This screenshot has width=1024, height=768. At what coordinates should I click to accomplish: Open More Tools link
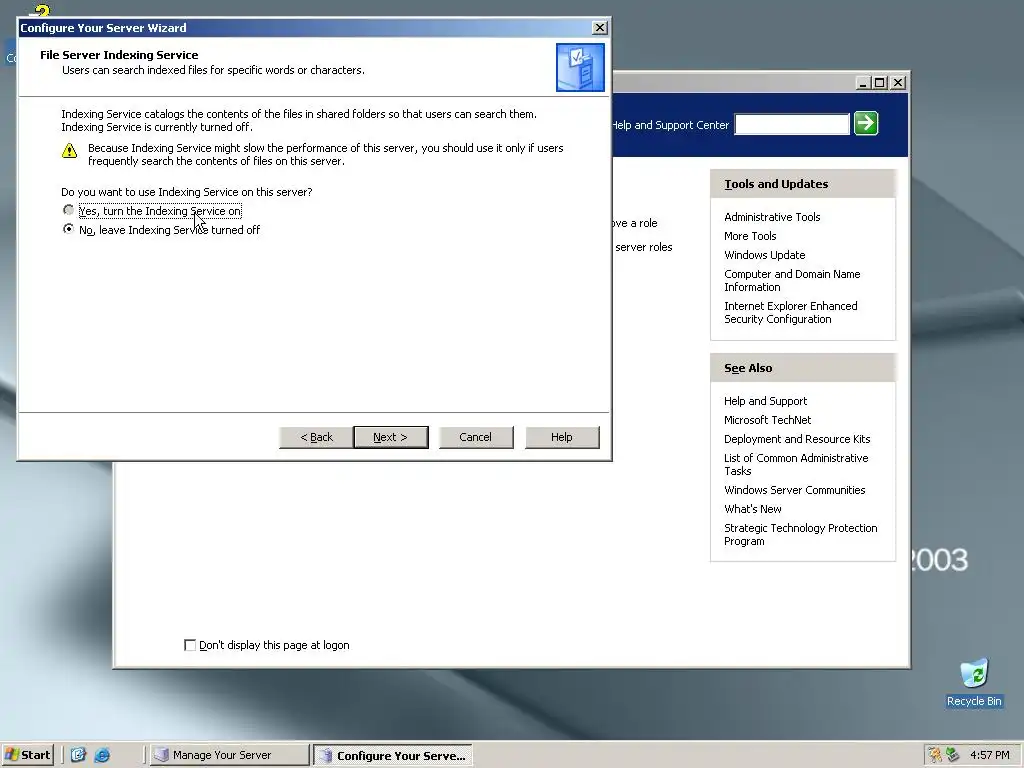[750, 236]
